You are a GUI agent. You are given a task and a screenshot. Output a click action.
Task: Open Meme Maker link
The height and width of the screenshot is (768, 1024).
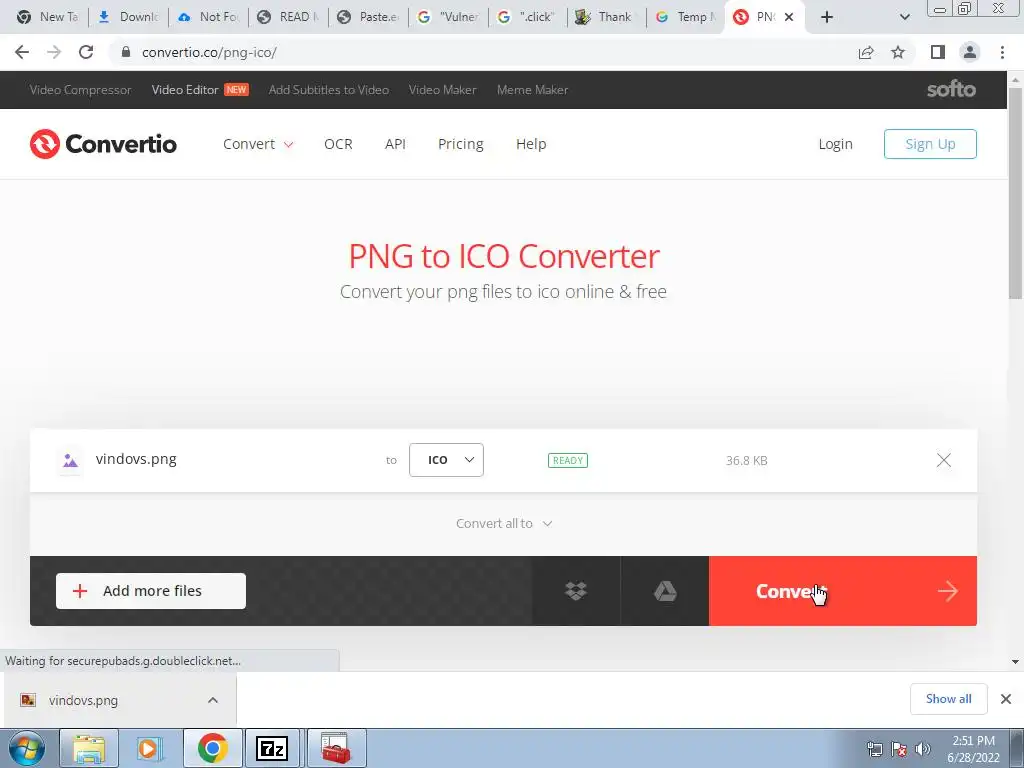tap(532, 89)
